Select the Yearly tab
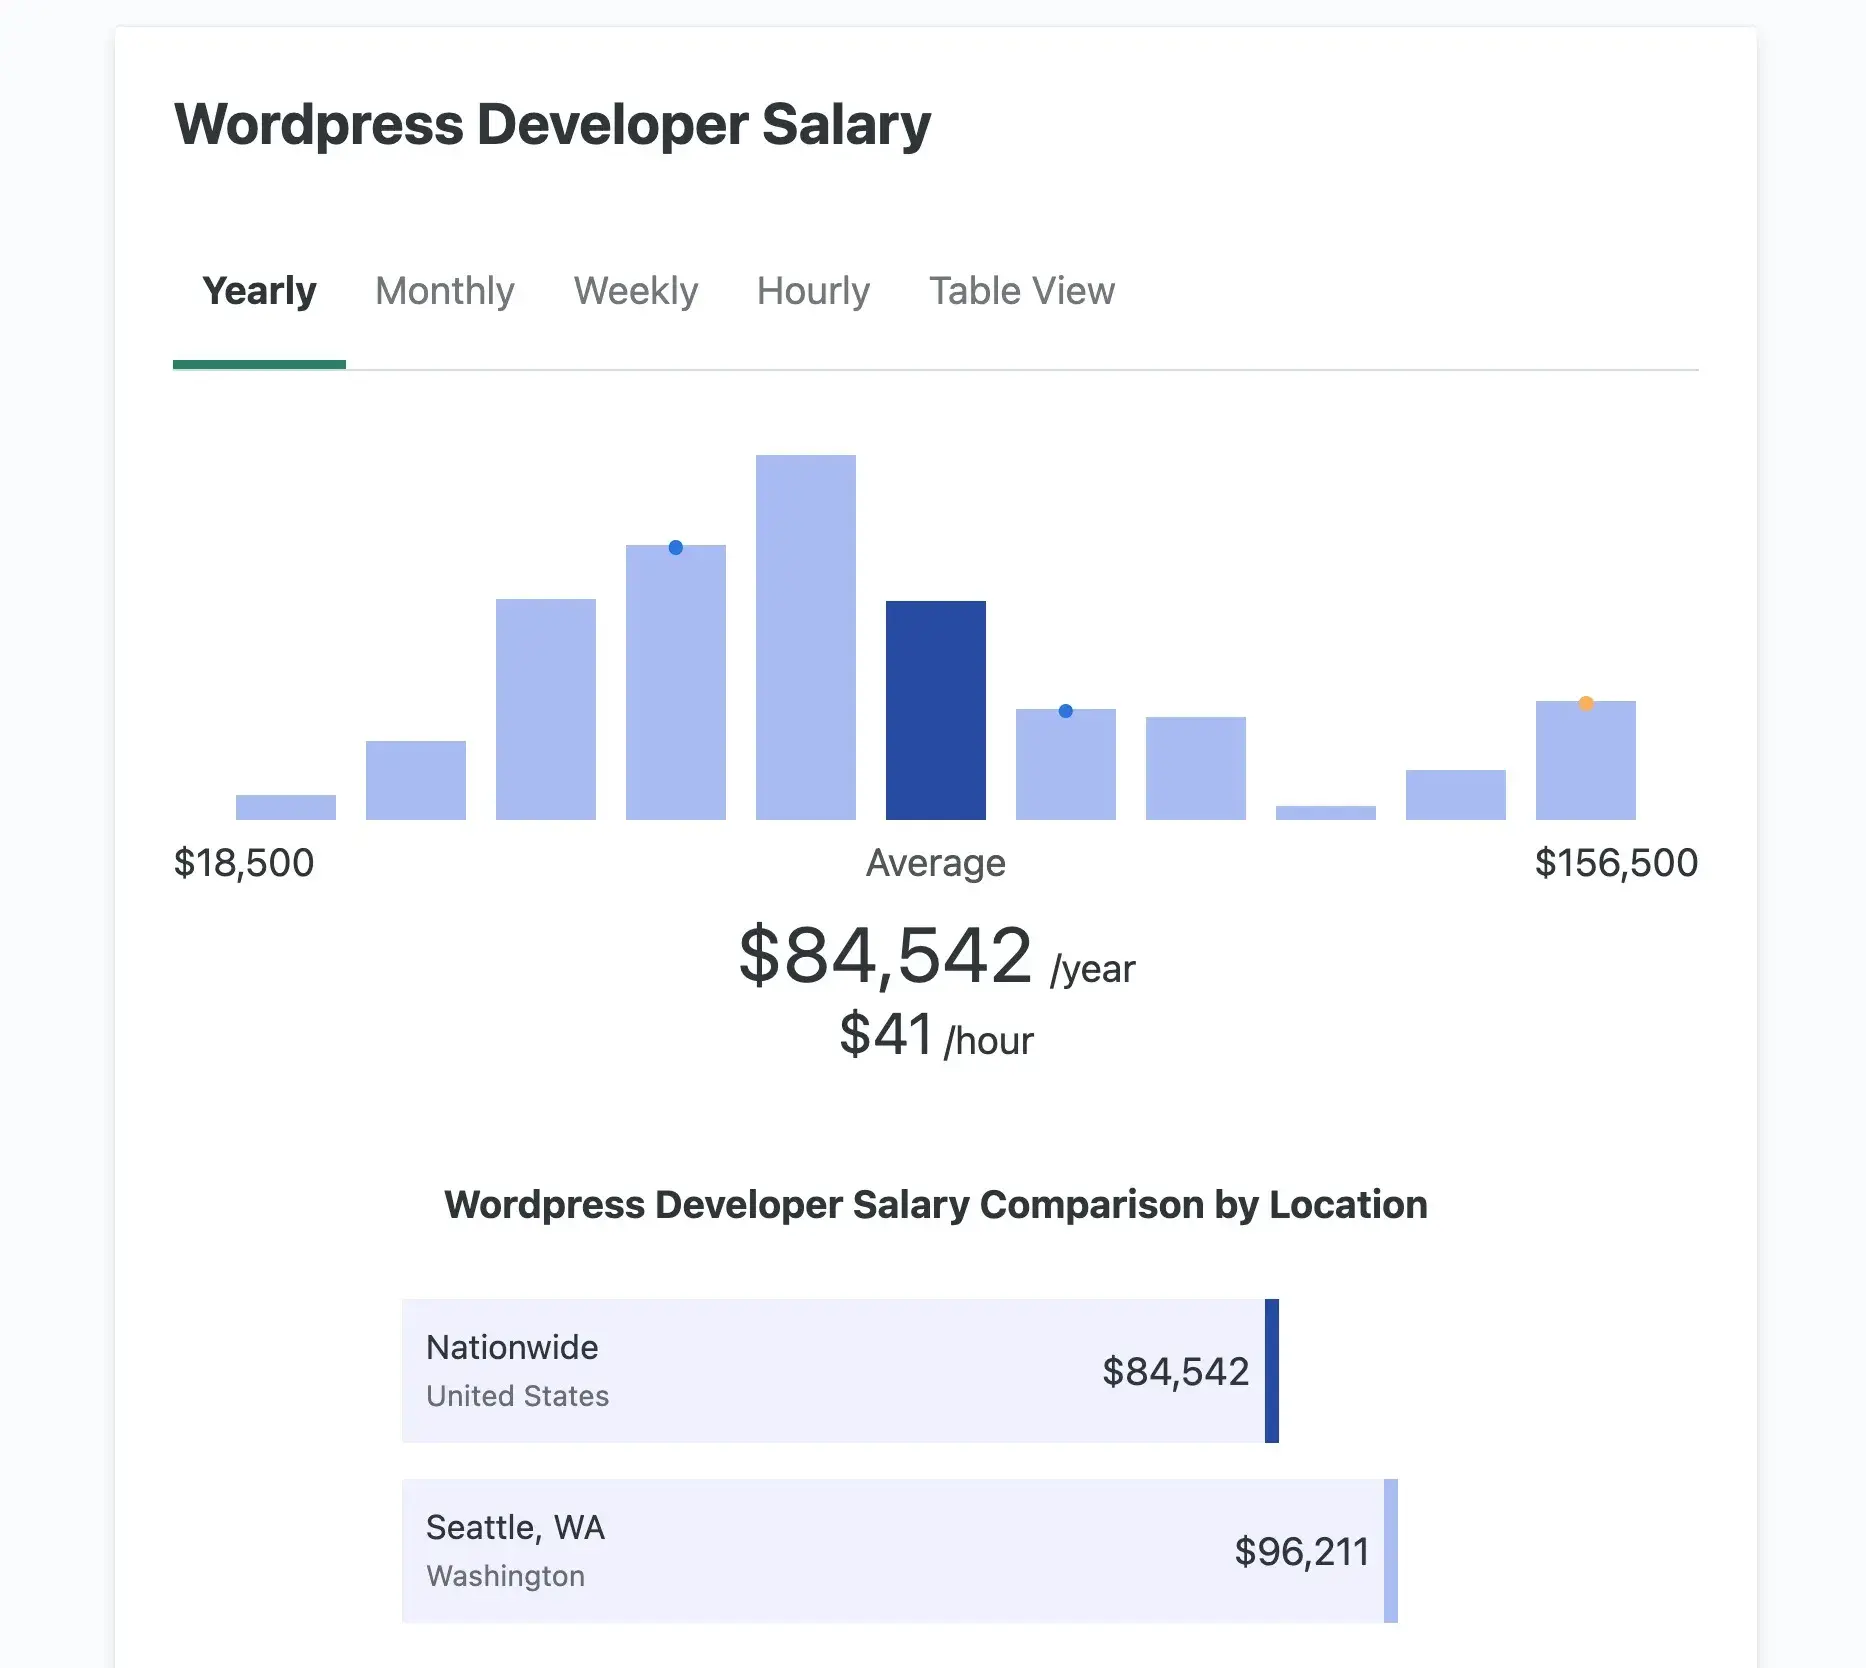The width and height of the screenshot is (1866, 1668). (259, 291)
